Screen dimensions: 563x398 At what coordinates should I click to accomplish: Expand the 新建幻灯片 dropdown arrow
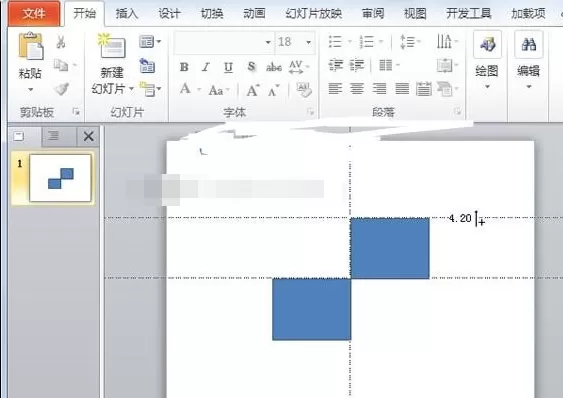point(132,88)
